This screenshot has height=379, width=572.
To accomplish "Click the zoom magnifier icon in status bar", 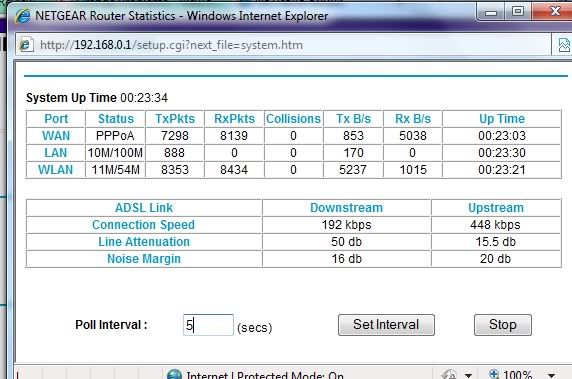I will click(x=494, y=374).
